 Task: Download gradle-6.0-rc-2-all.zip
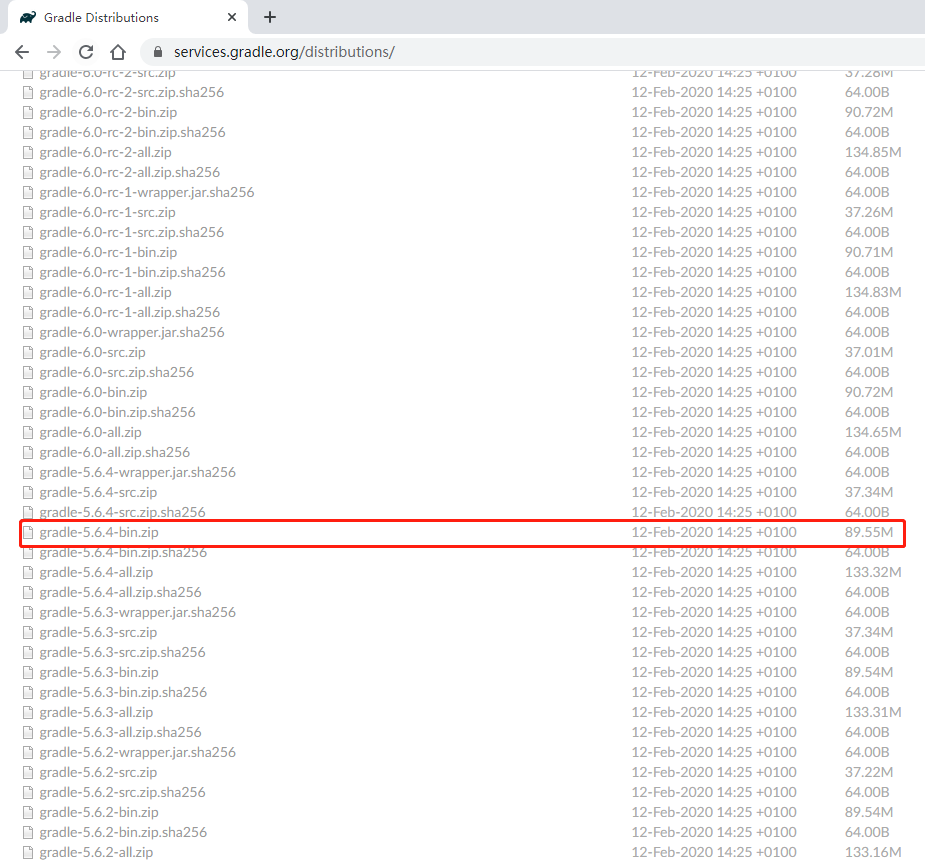click(x=105, y=152)
